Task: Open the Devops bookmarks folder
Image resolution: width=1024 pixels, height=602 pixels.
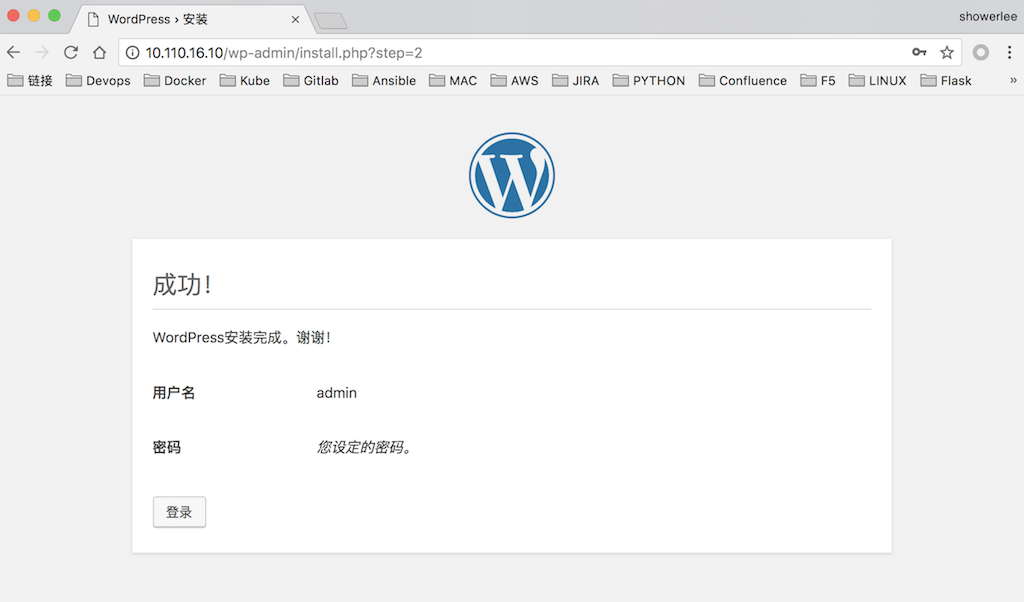Action: (98, 80)
